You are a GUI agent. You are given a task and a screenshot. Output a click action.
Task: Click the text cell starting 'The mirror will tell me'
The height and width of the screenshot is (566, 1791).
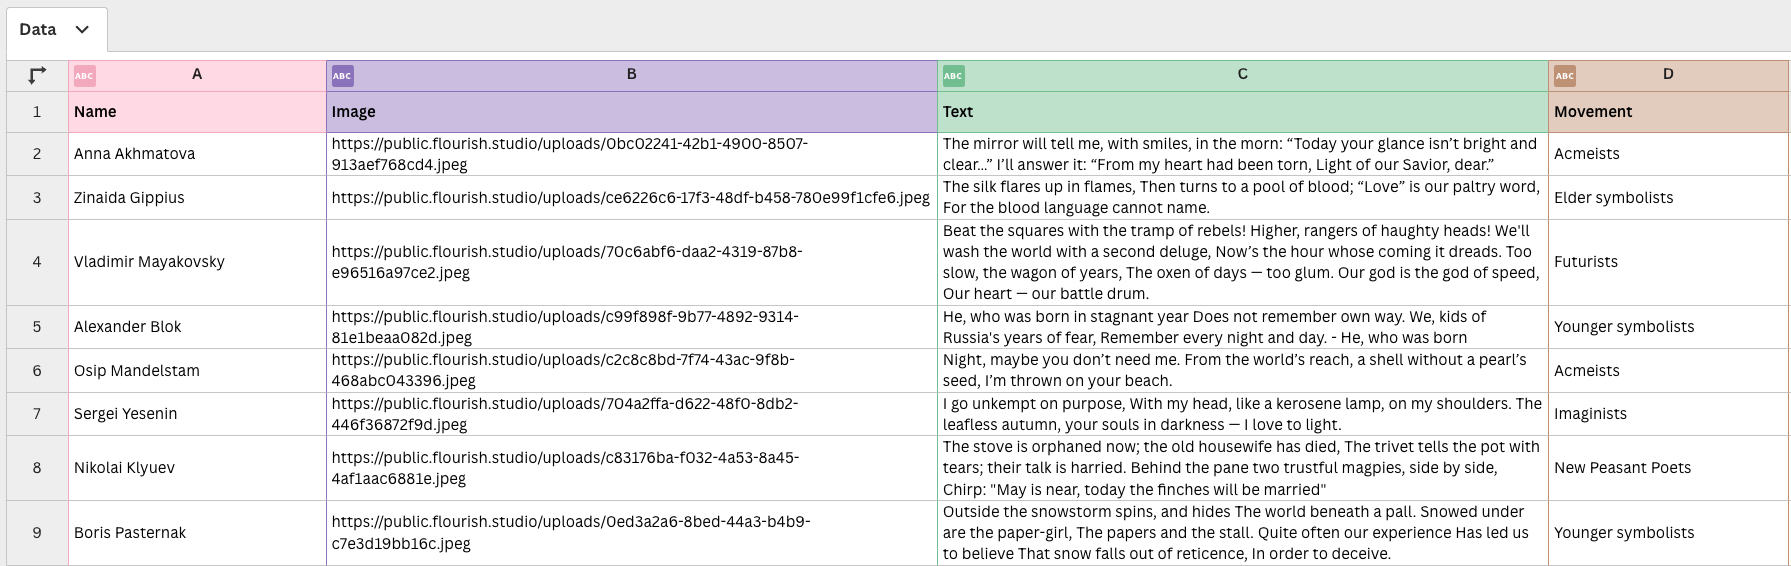(1243, 154)
